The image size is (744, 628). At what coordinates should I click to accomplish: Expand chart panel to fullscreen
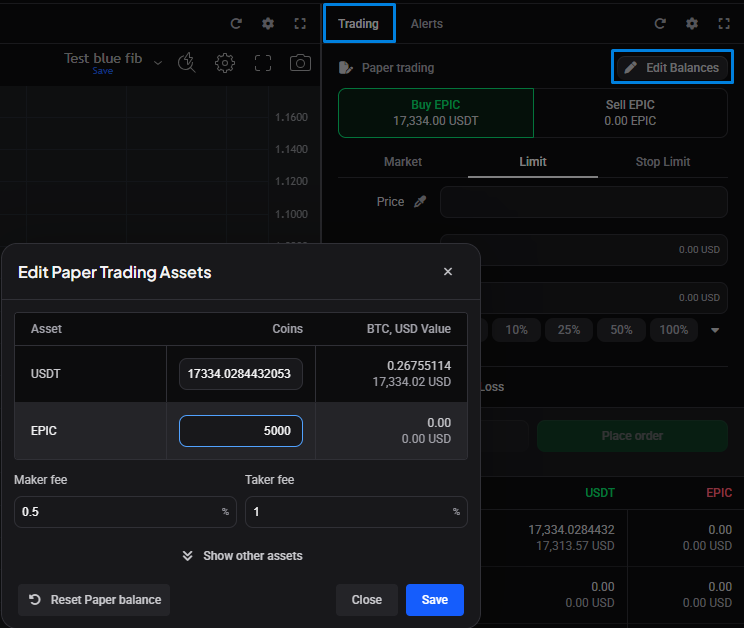[x=300, y=24]
